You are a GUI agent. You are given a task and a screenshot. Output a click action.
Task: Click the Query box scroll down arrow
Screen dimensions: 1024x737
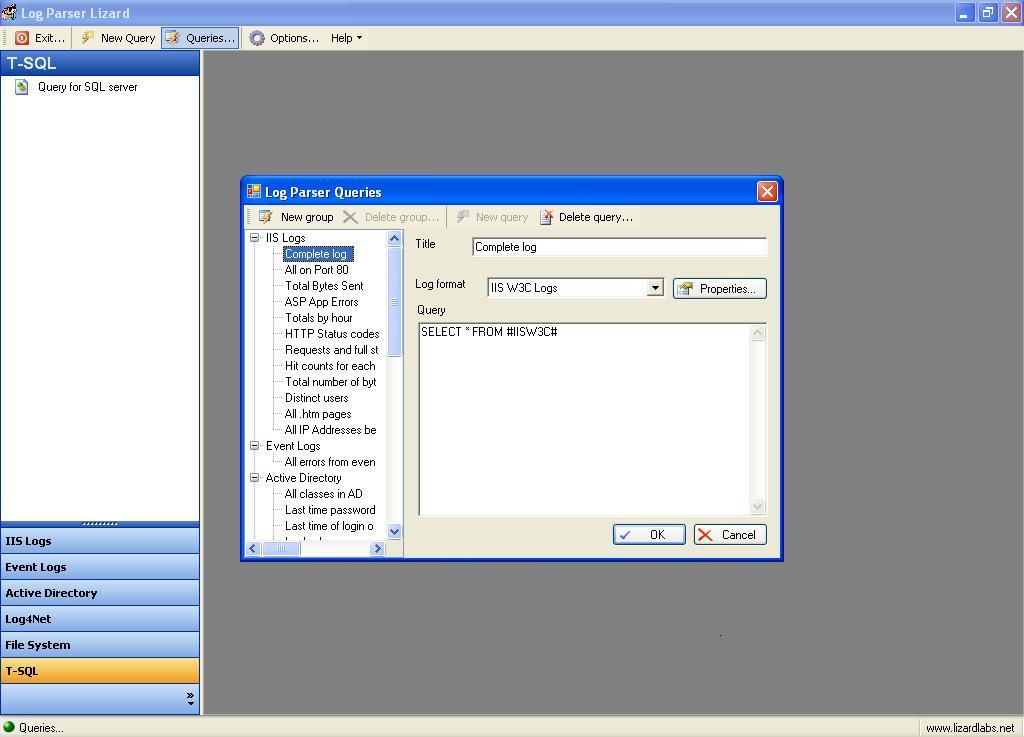[x=758, y=506]
